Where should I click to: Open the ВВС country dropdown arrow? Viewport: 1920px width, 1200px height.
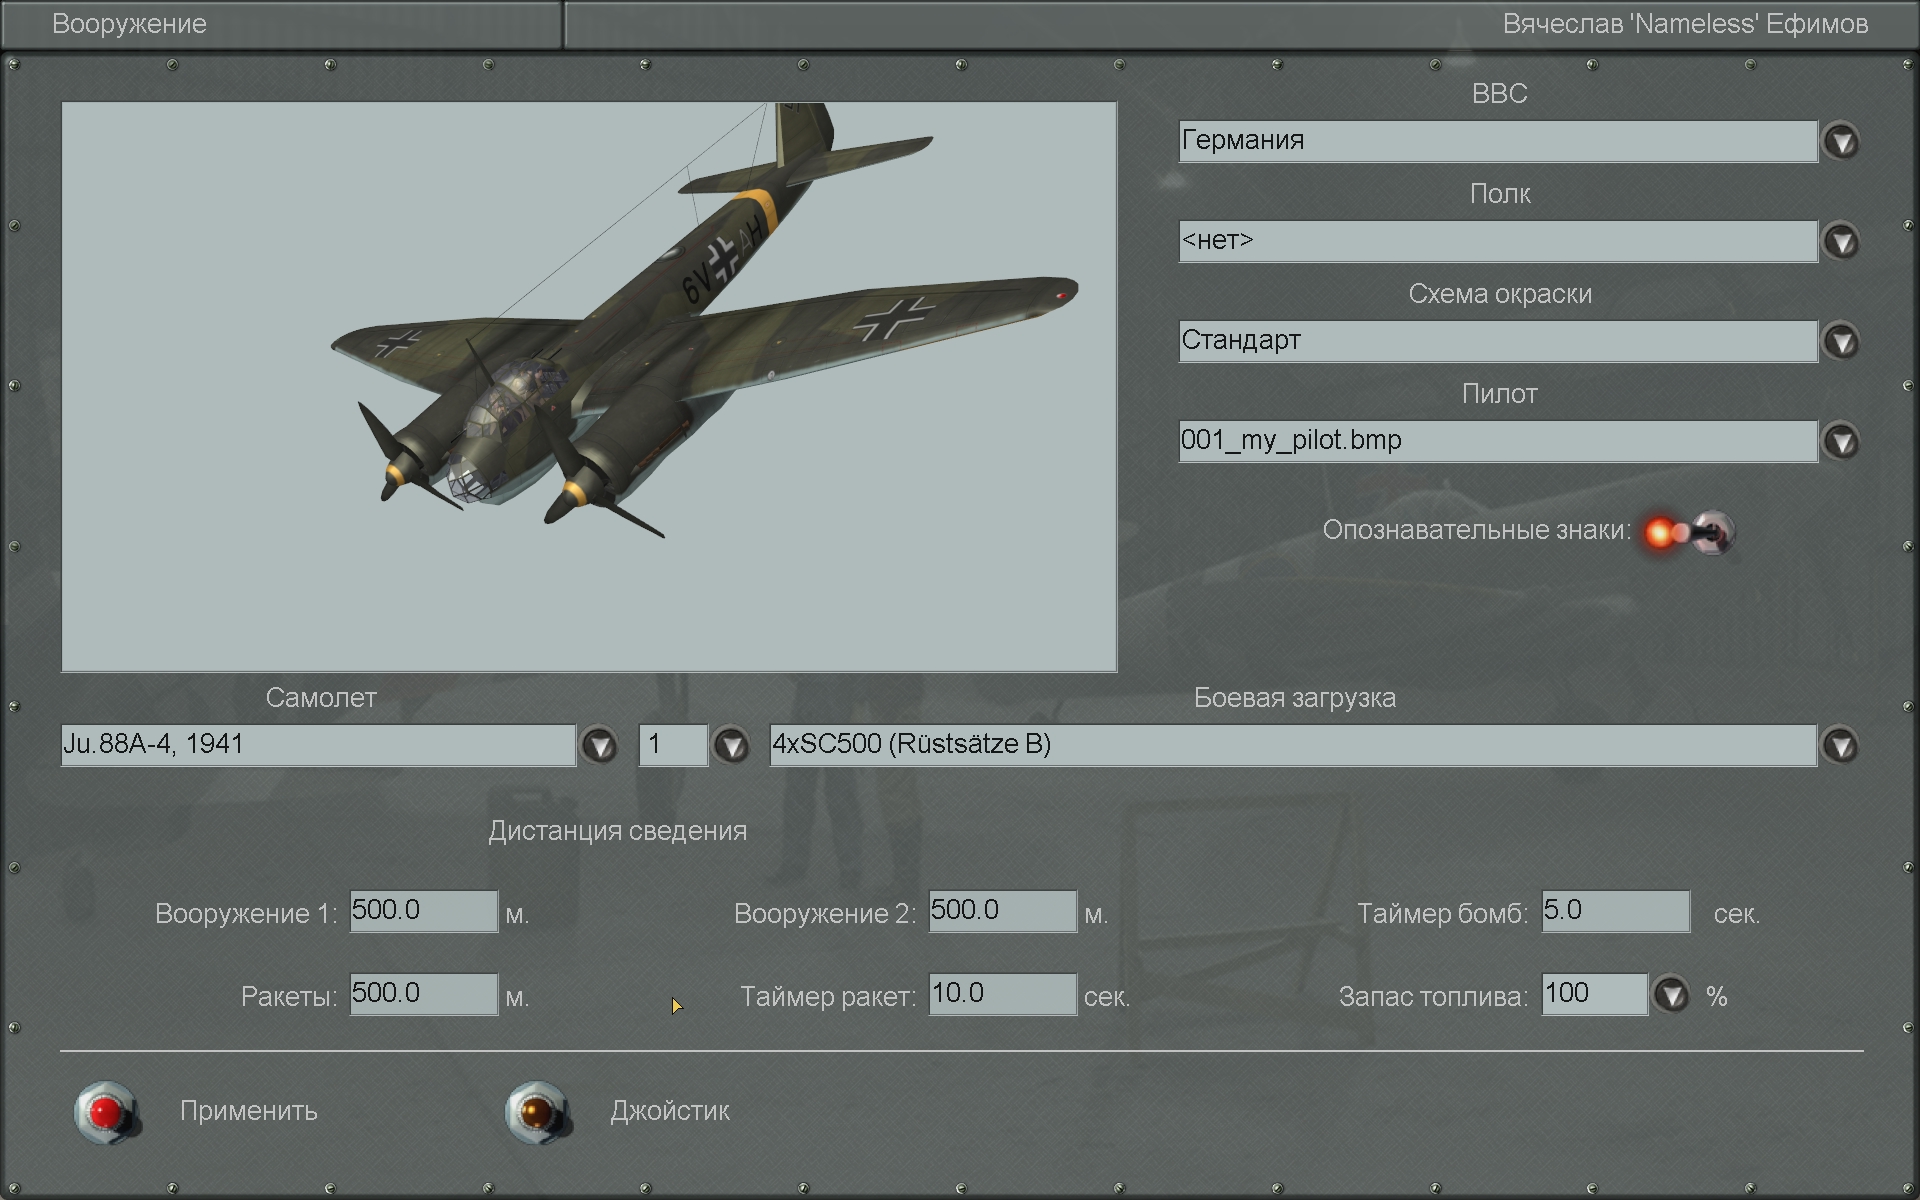(x=1841, y=142)
